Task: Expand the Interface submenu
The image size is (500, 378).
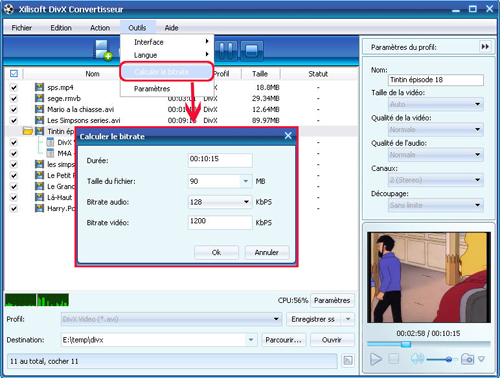Action: tap(167, 42)
